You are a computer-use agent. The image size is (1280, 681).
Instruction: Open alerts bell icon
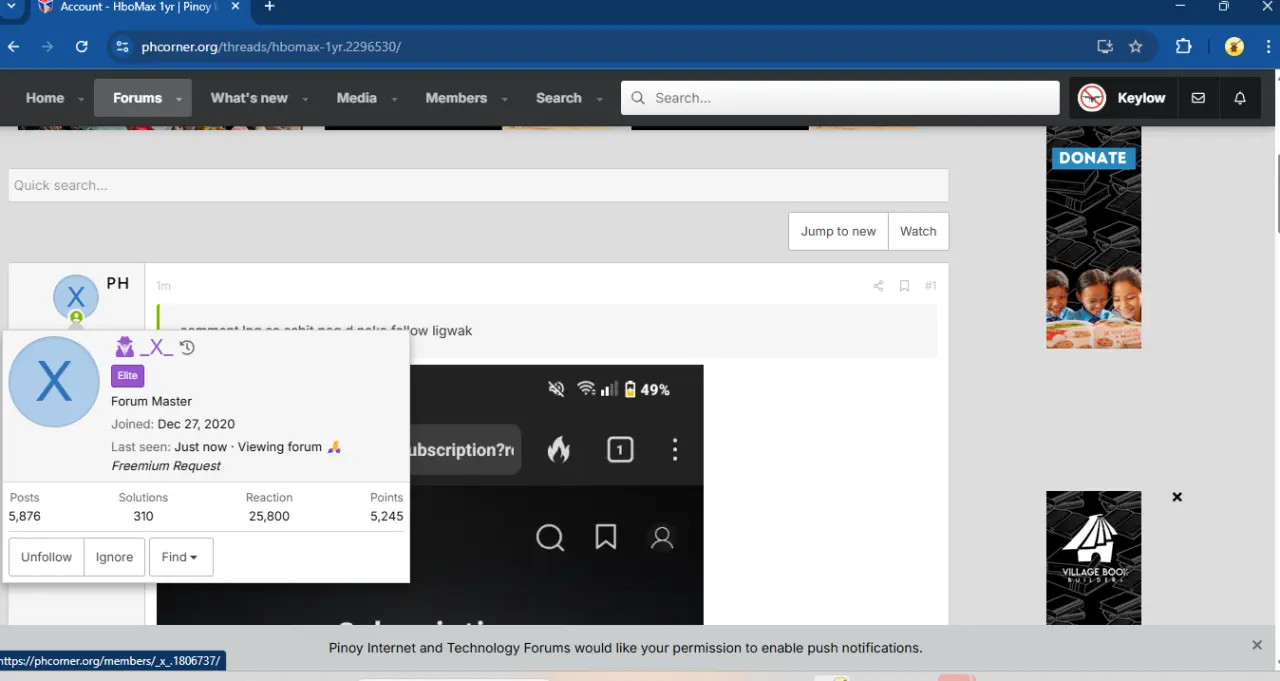point(1240,98)
